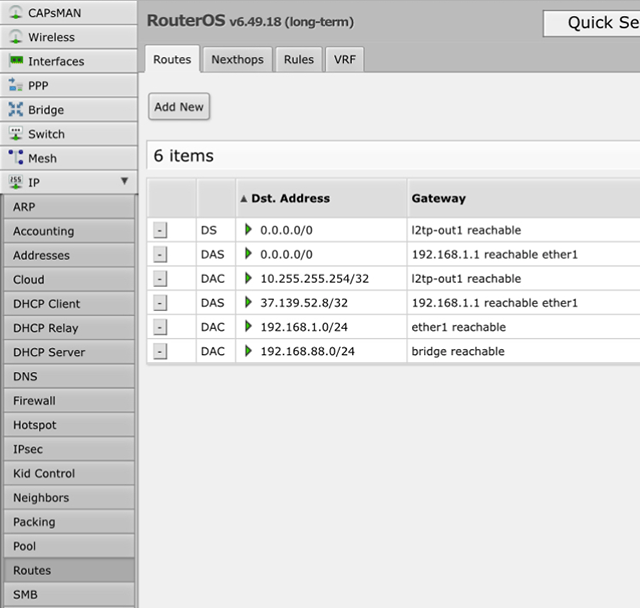The image size is (640, 608).
Task: Click the IP menu icon
Action: pyautogui.click(x=16, y=183)
